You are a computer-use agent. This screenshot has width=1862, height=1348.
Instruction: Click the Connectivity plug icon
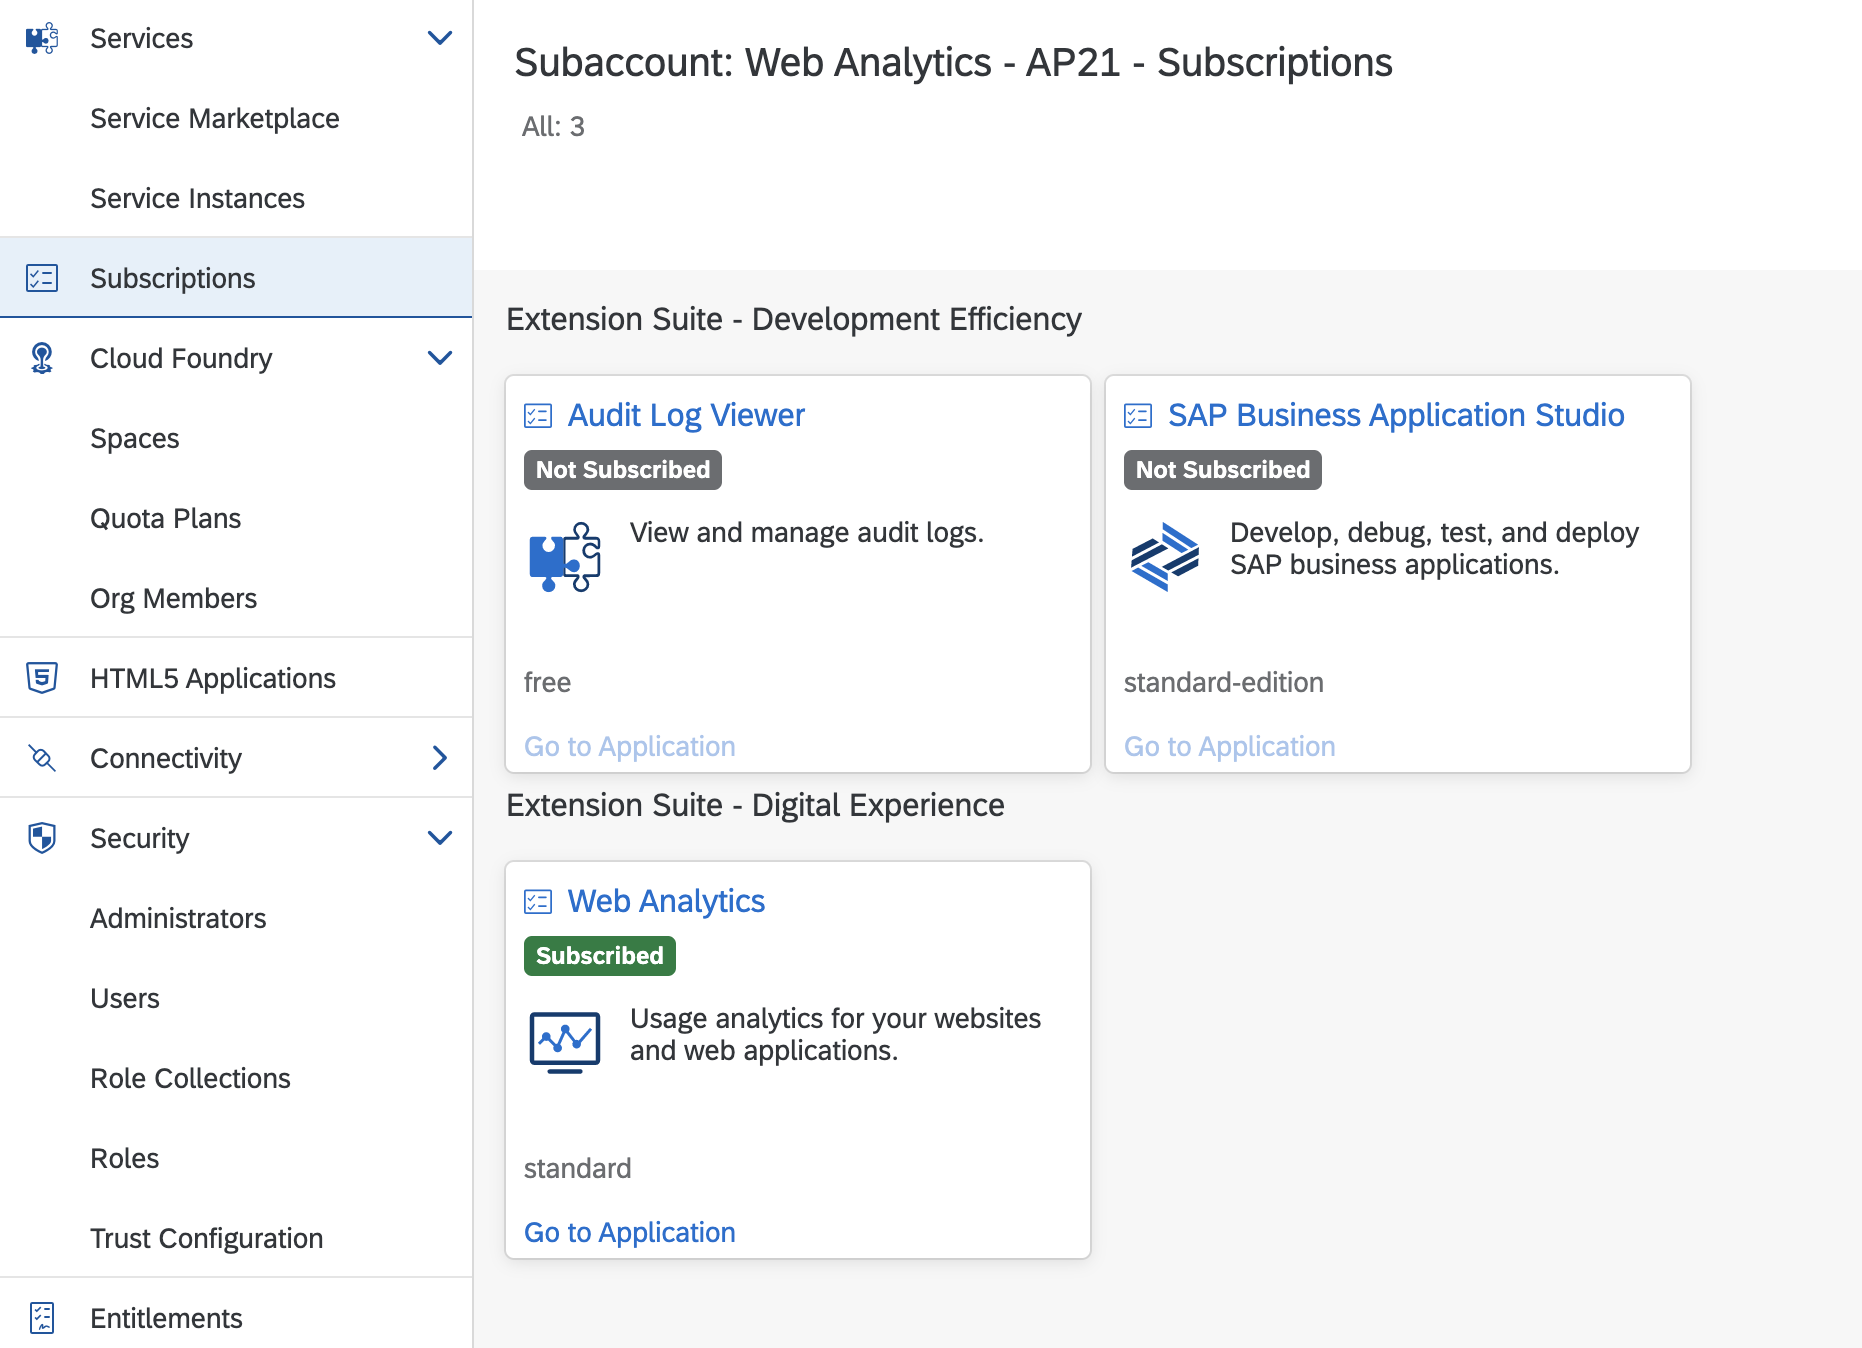pyautogui.click(x=42, y=758)
